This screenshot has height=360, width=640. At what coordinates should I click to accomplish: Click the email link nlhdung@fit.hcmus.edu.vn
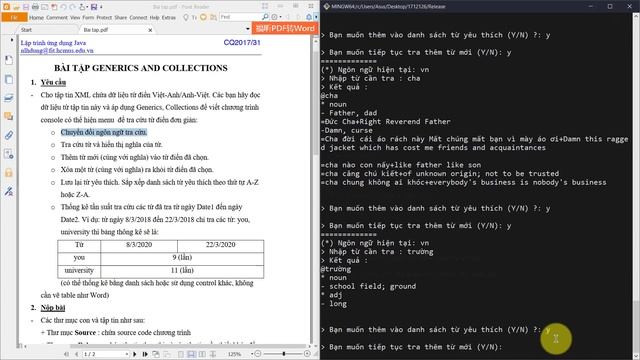pyautogui.click(x=57, y=51)
